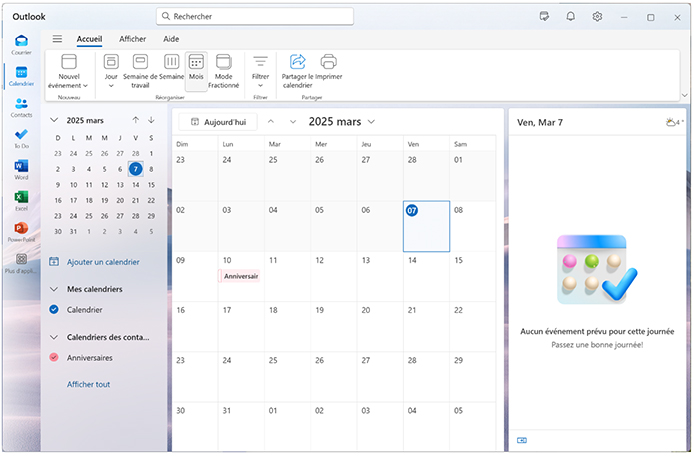The image size is (694, 456).
Task: Switch to the Afficher tab
Action: [132, 39]
